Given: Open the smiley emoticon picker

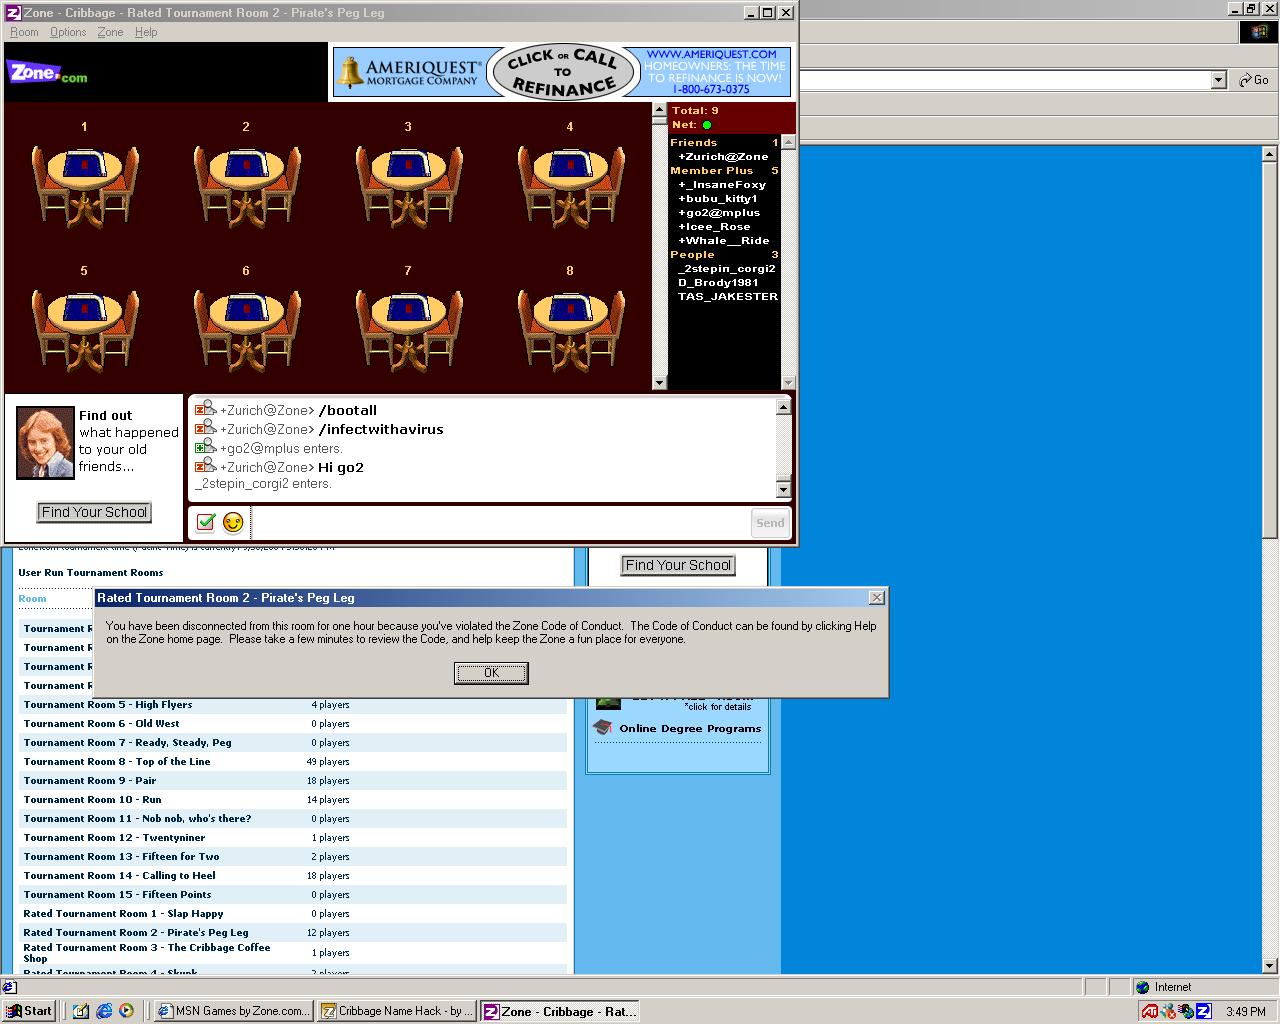Looking at the screenshot, I should 233,522.
